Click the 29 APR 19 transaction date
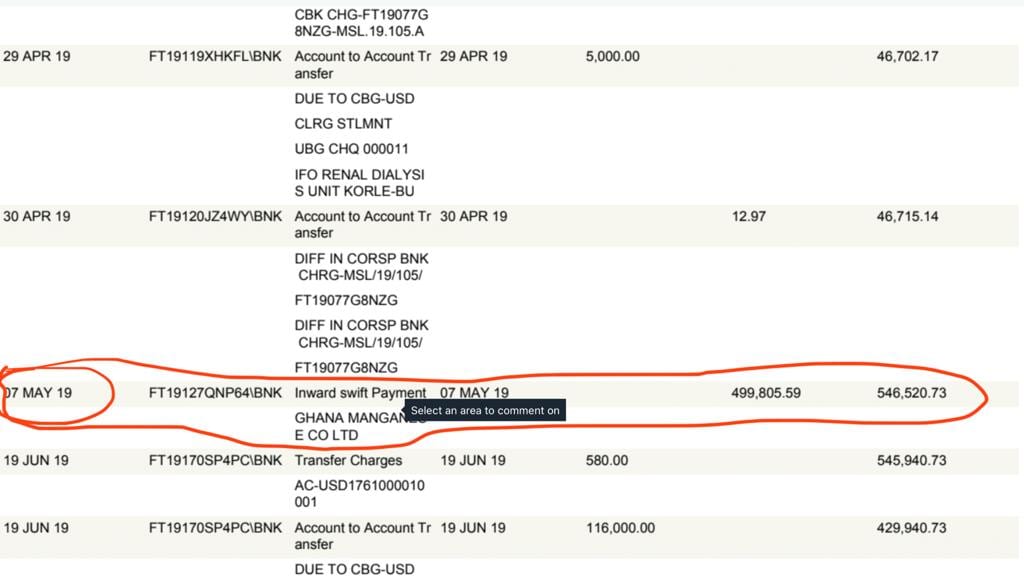This screenshot has height=579, width=1024. tap(37, 56)
